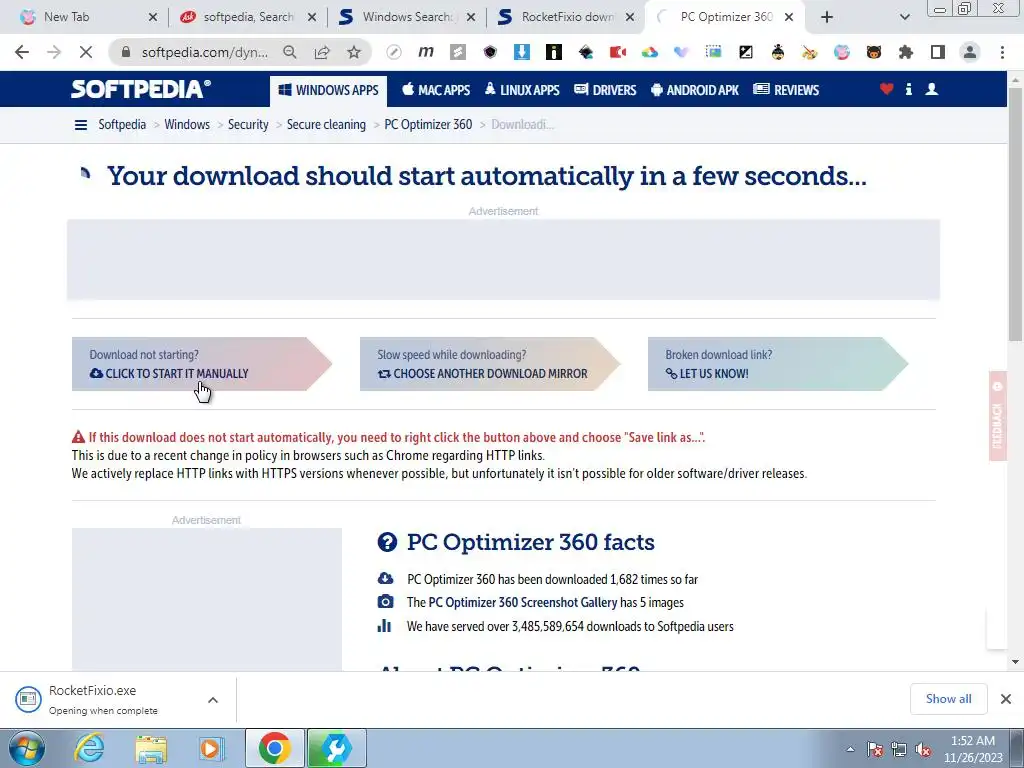Open the Windows Start button
The height and width of the screenshot is (768, 1024).
tap(27, 748)
